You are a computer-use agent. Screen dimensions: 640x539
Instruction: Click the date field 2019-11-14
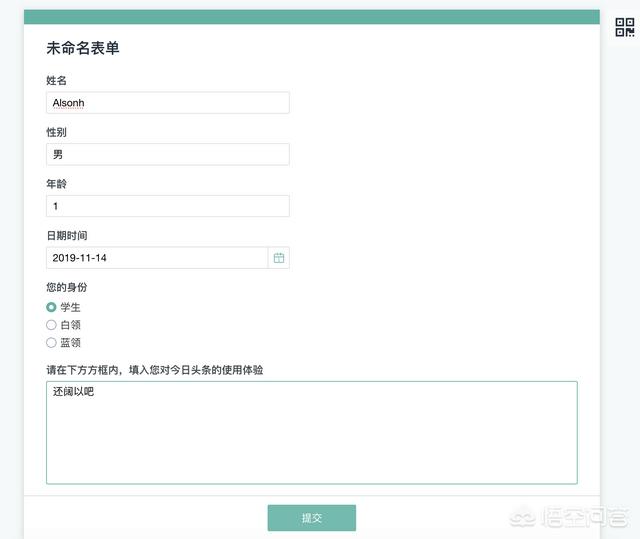(x=157, y=258)
